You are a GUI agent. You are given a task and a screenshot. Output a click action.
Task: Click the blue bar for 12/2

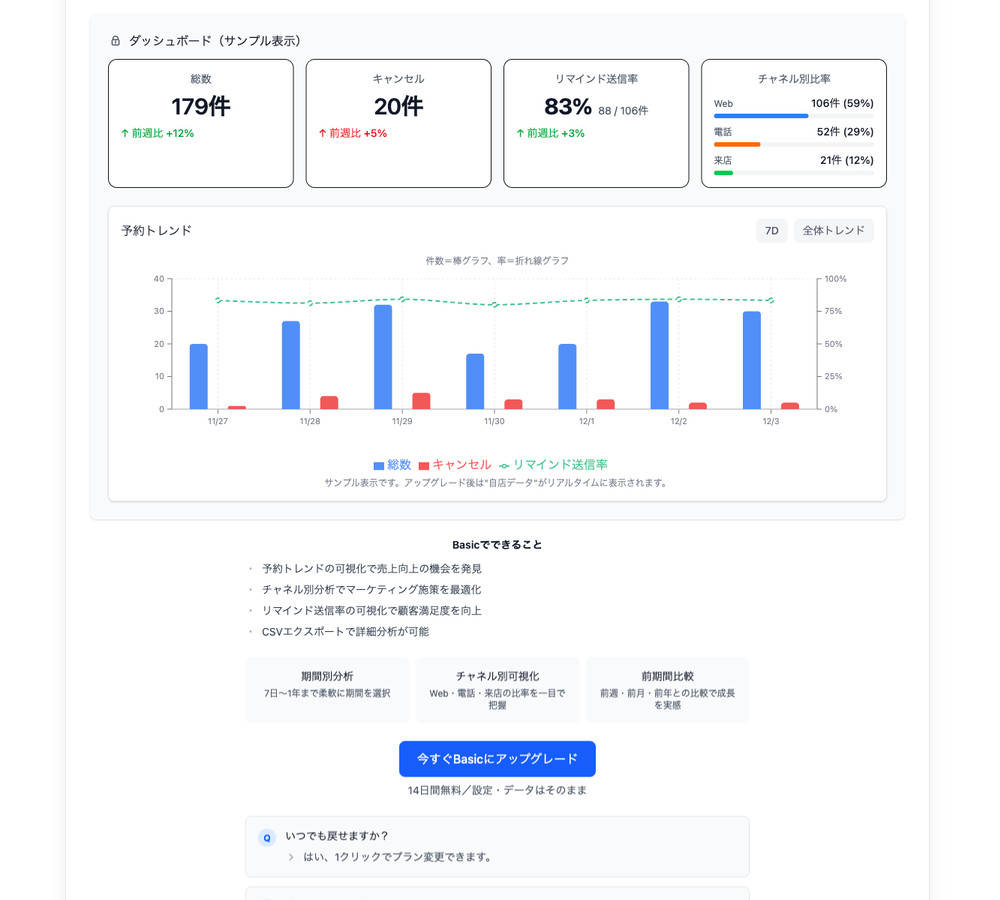(x=659, y=355)
